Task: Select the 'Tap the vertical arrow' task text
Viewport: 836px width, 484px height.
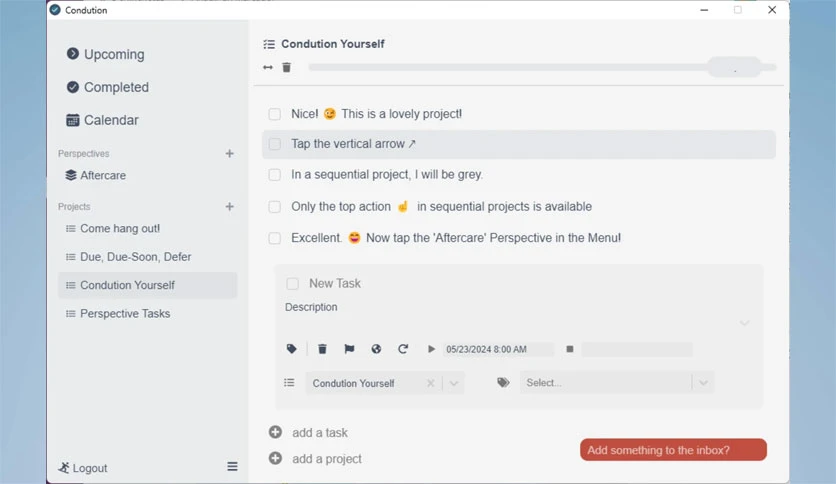Action: [x=353, y=144]
